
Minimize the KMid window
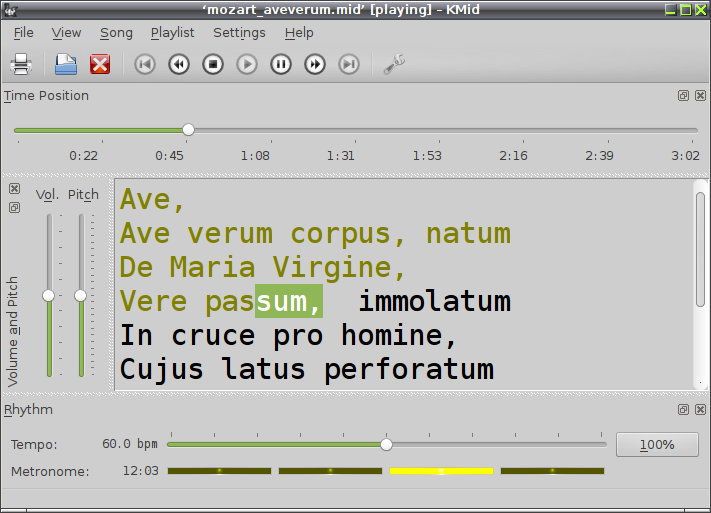pyautogui.click(x=671, y=10)
